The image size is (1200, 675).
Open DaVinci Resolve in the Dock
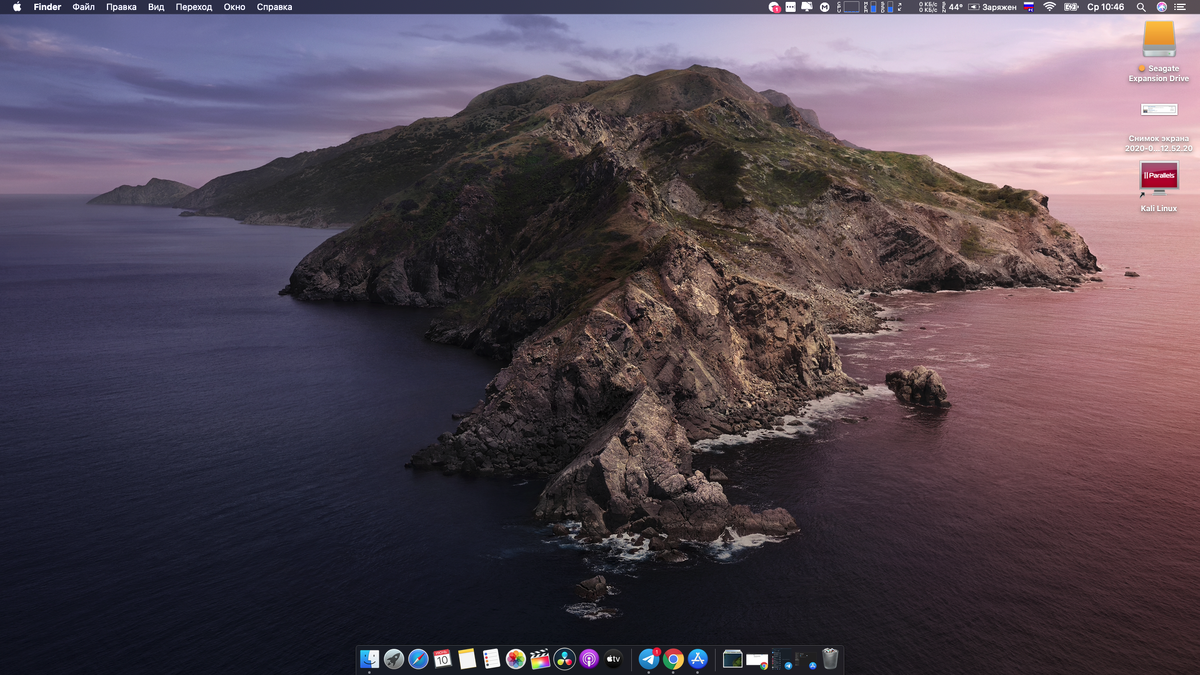tap(565, 659)
